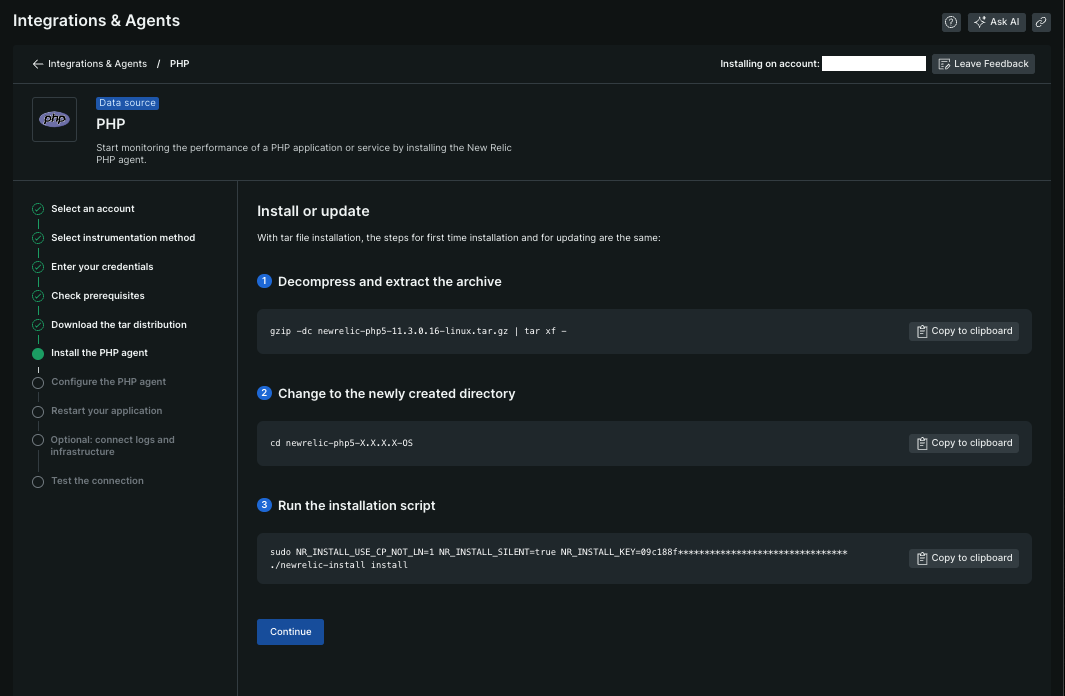Click the Data source tag
Image resolution: width=1065 pixels, height=696 pixels.
[127, 103]
